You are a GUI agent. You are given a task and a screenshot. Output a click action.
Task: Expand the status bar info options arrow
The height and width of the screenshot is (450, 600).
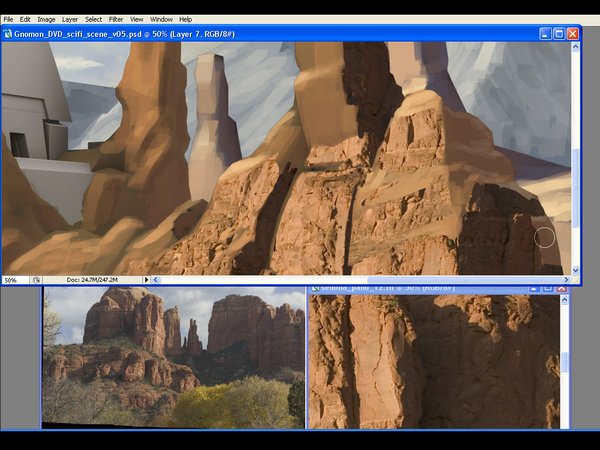coord(146,280)
